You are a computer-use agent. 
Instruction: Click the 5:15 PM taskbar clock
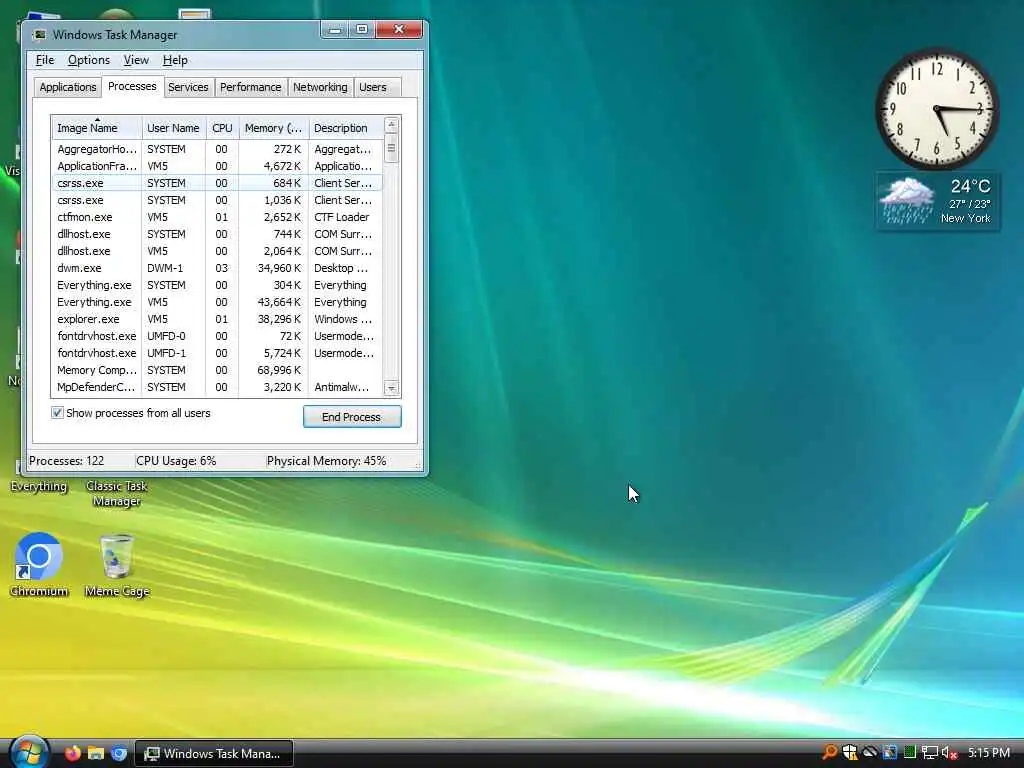989,753
